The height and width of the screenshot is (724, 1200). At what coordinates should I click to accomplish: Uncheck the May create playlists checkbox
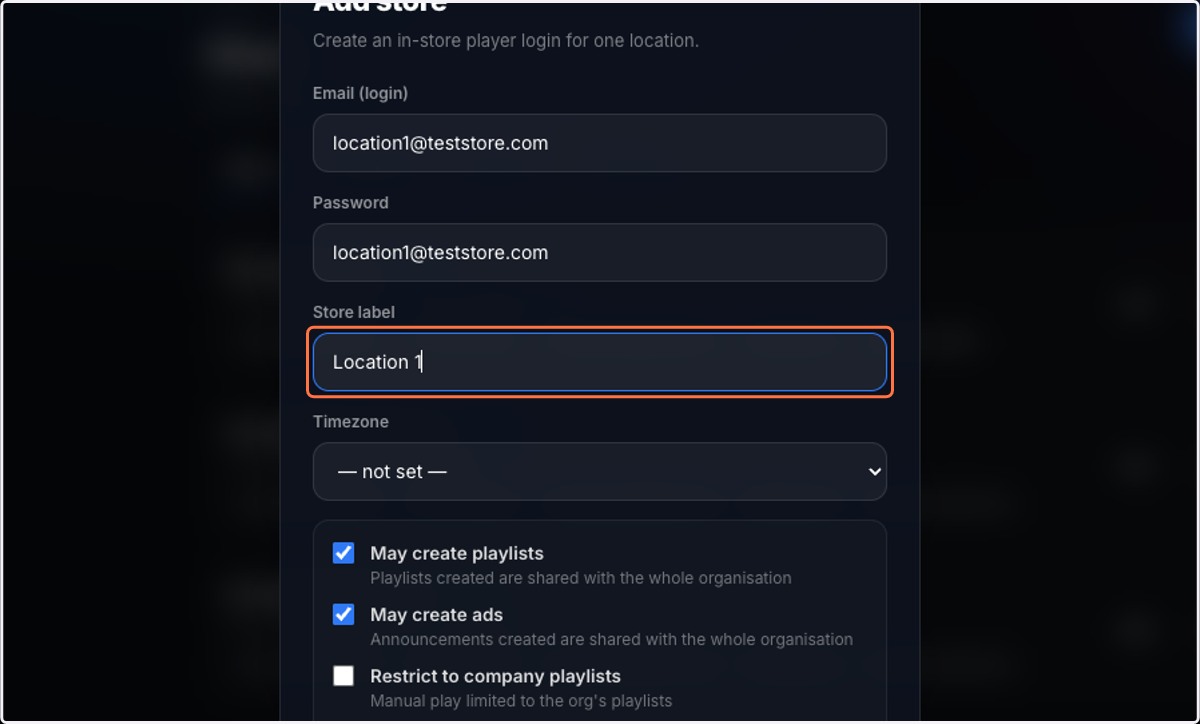(x=343, y=553)
